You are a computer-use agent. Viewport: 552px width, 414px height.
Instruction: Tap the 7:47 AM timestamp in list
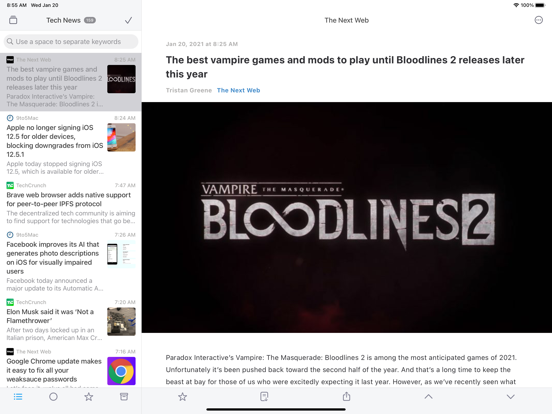point(125,185)
